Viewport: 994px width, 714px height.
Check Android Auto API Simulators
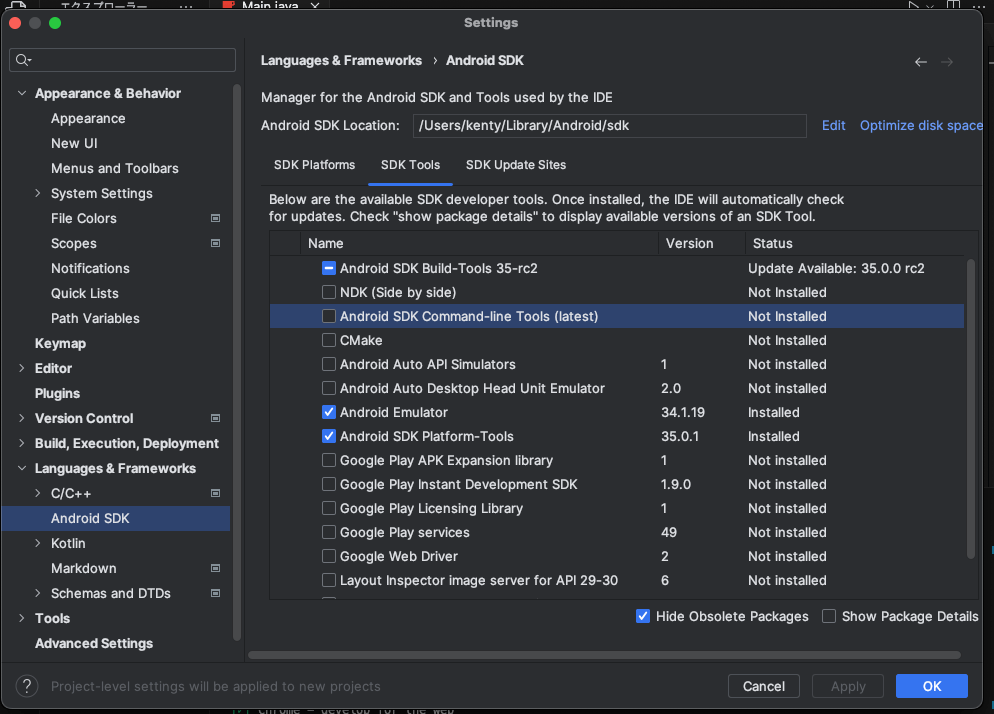328,365
